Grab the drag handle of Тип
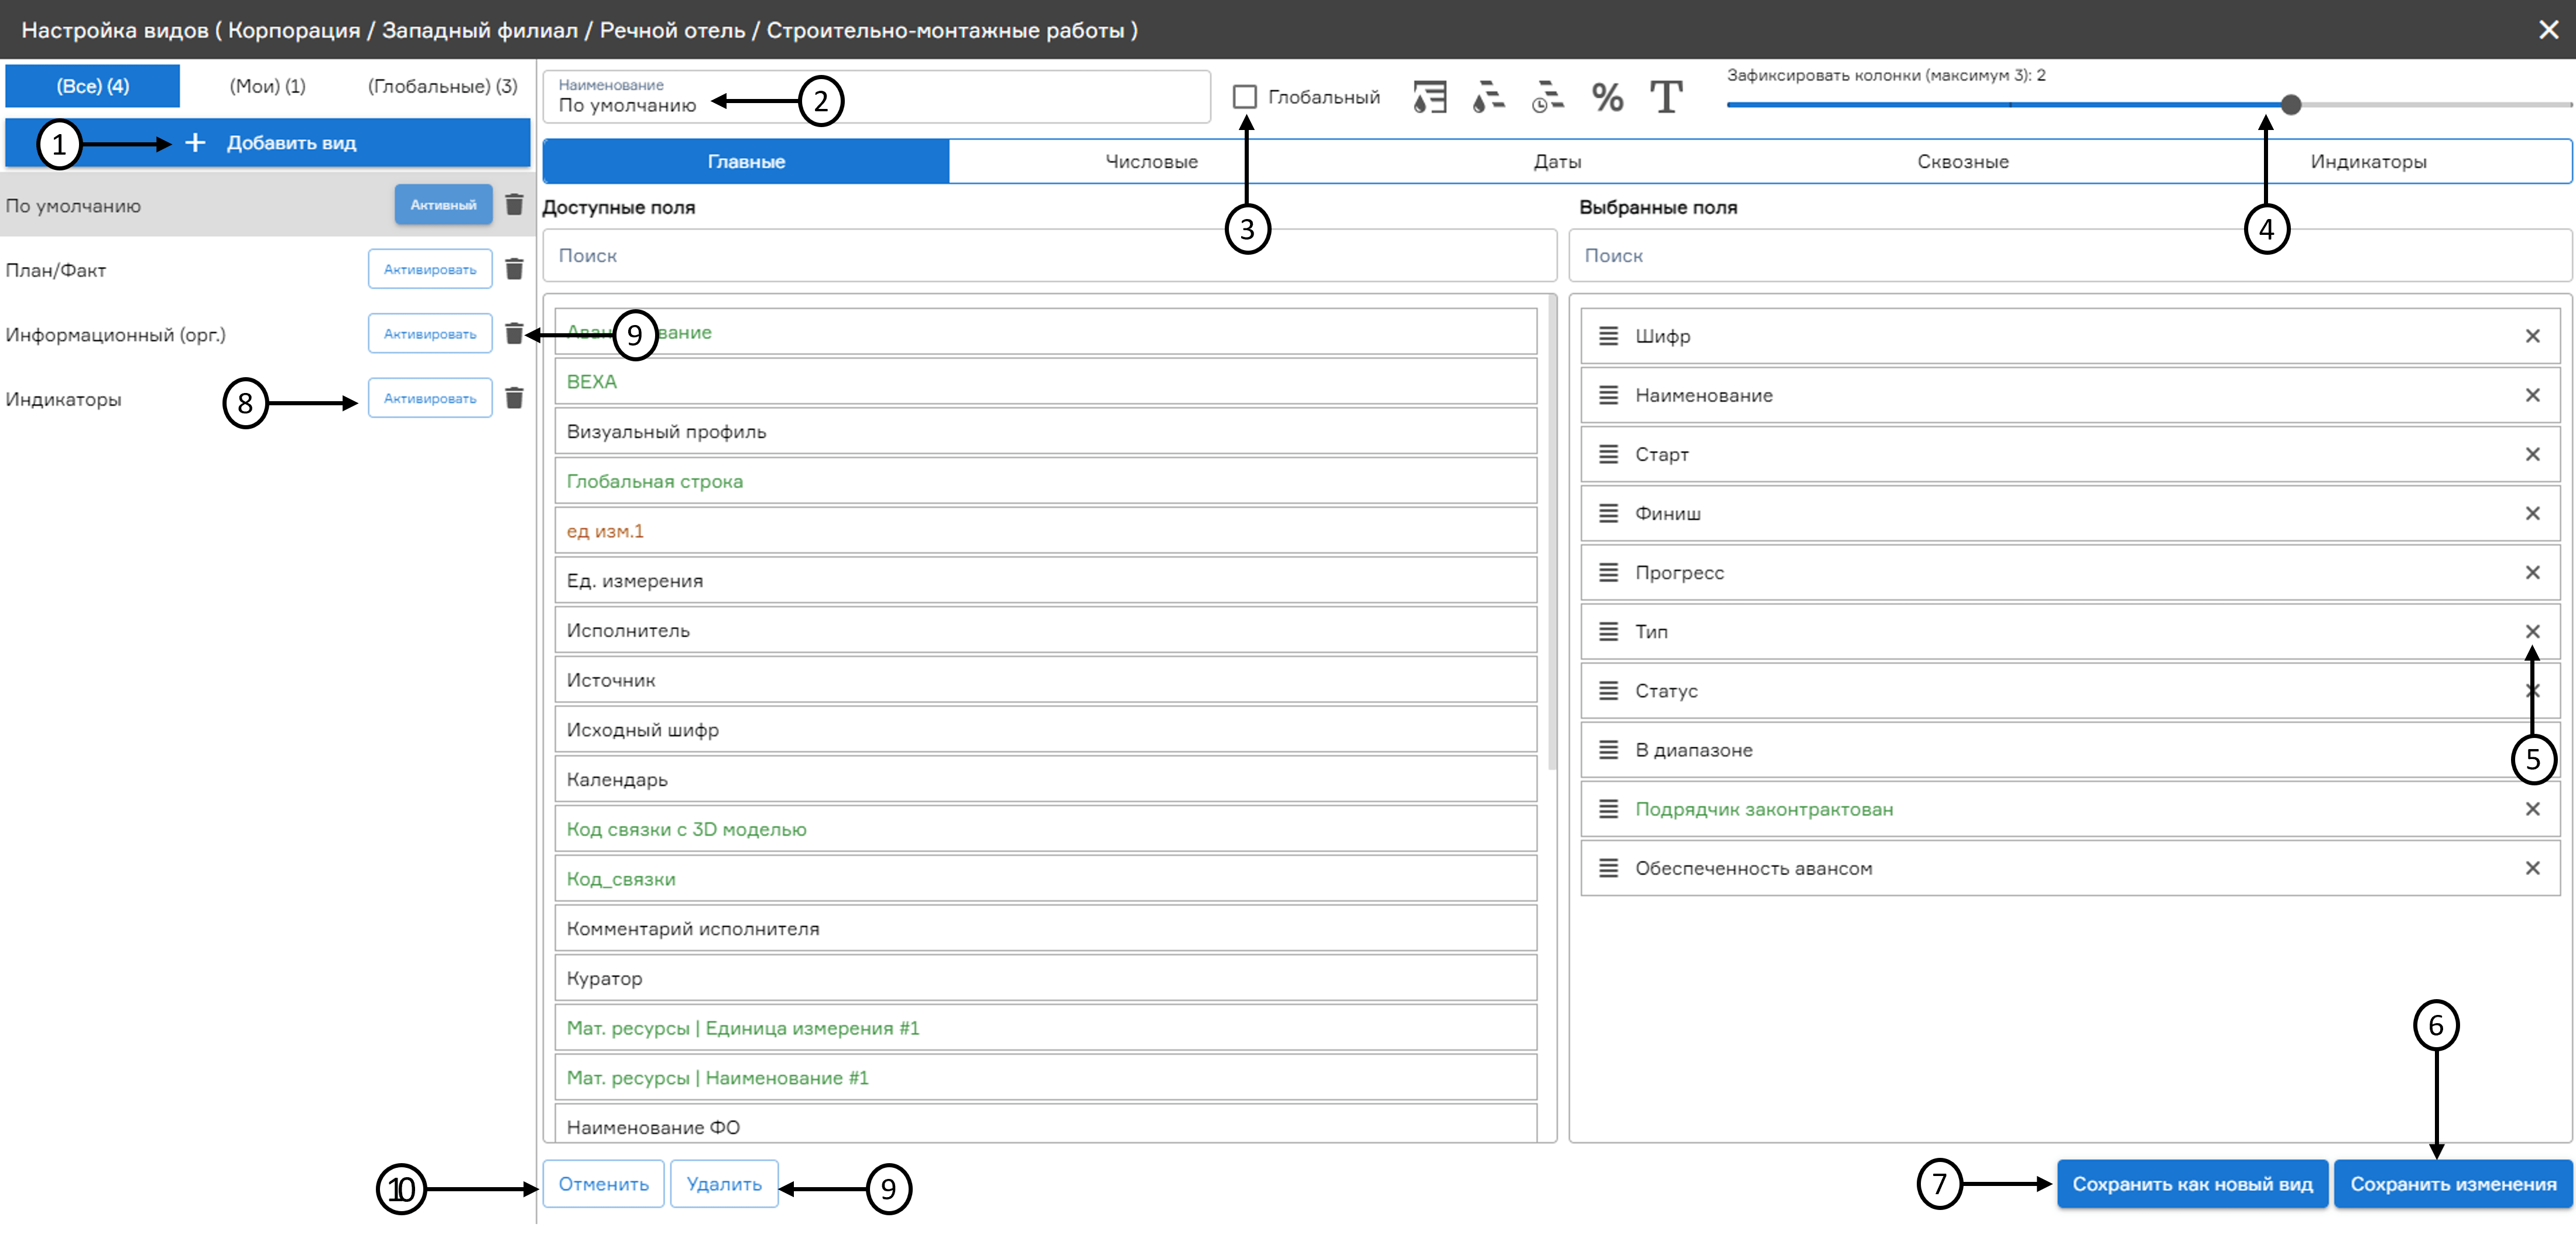The height and width of the screenshot is (1234, 2576). coord(1608,631)
